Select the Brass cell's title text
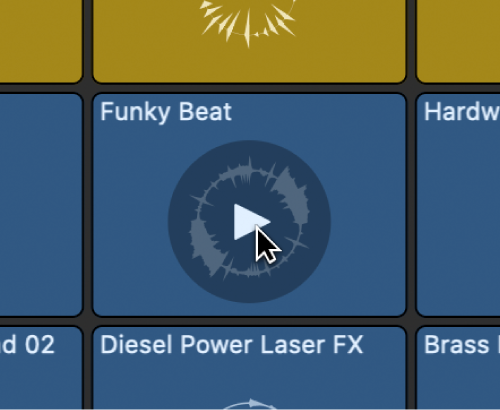Viewport: 500px width, 410px height. pyautogui.click(x=462, y=345)
